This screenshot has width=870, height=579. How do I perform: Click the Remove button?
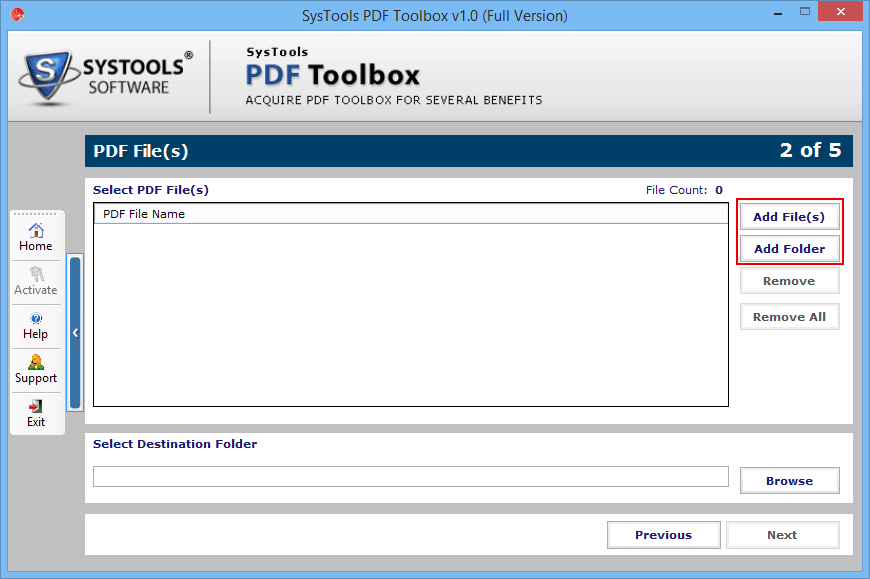(x=789, y=281)
